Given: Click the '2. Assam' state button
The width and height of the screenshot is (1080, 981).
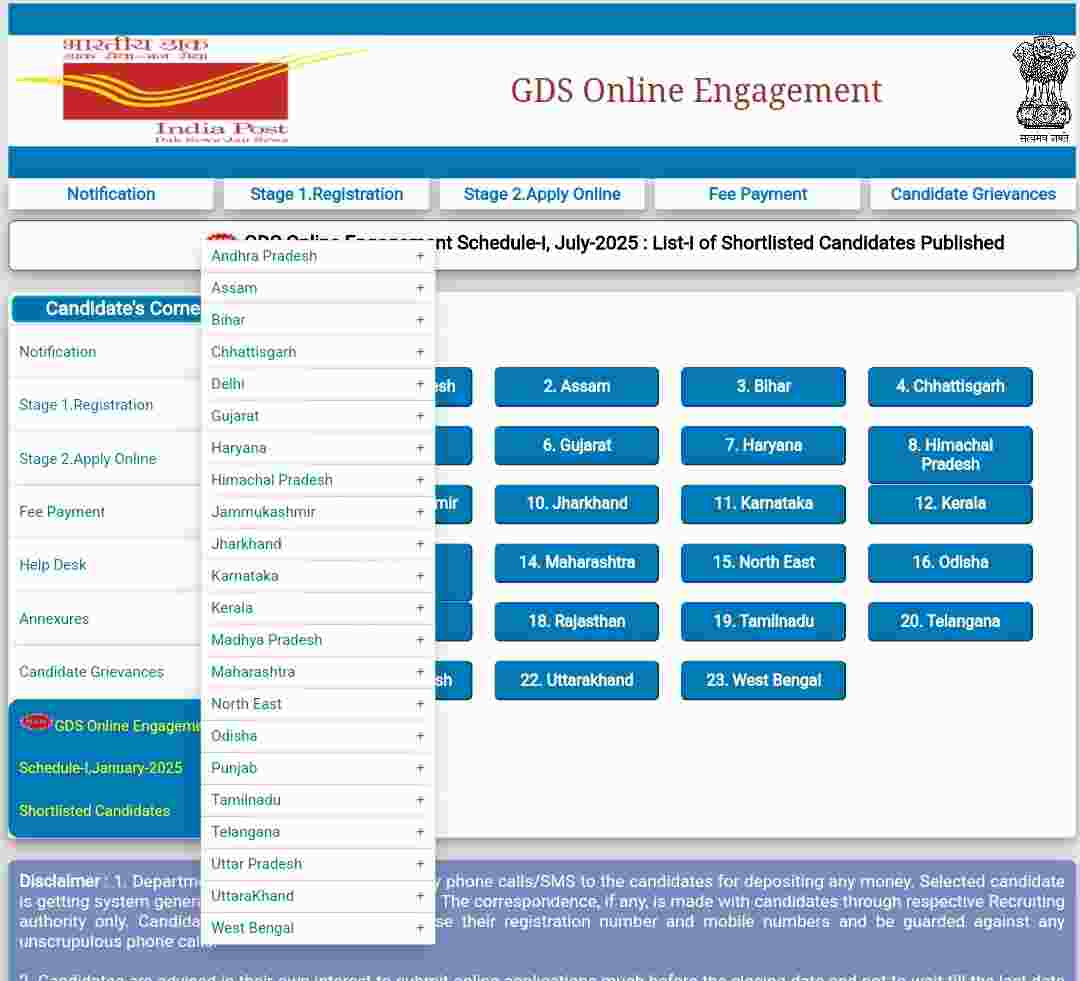Looking at the screenshot, I should coord(577,386).
